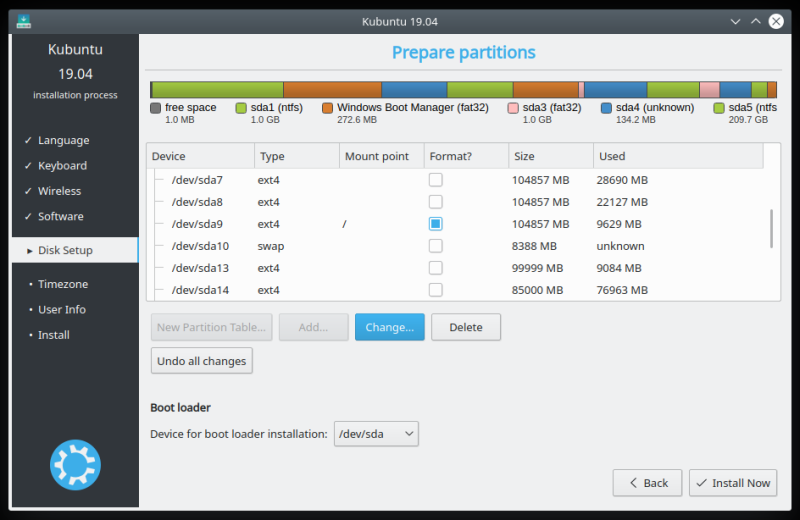Click the Format? column header

[x=466, y=156]
